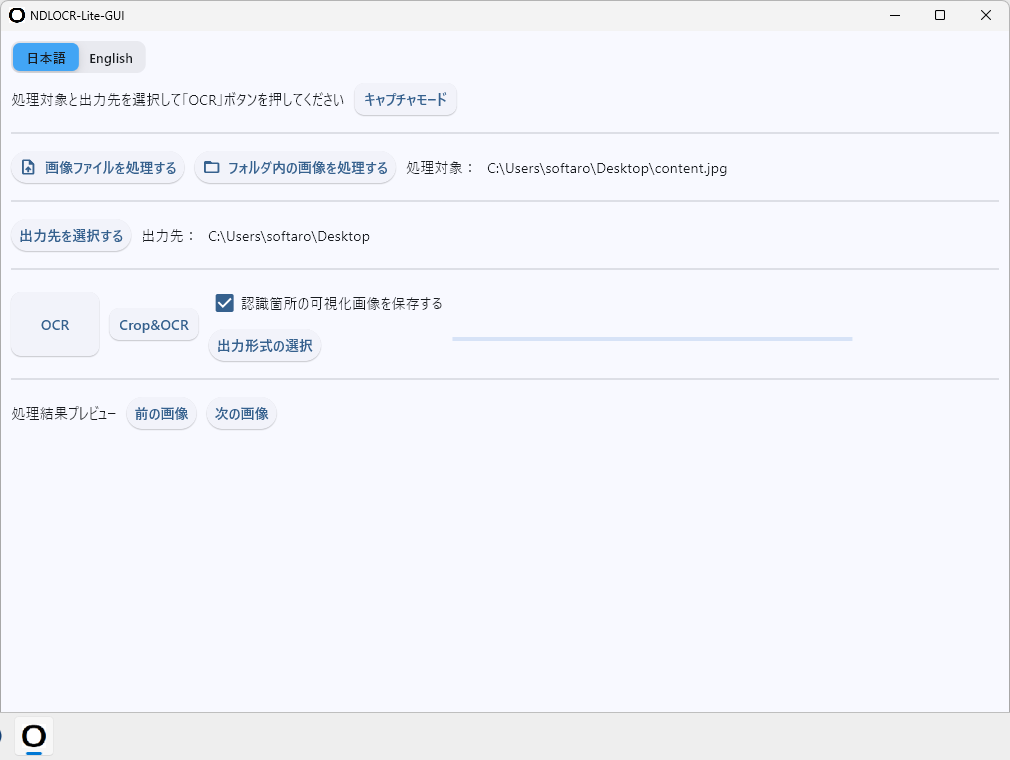
Task: Start recognition with the OCR button
Action: 55,324
